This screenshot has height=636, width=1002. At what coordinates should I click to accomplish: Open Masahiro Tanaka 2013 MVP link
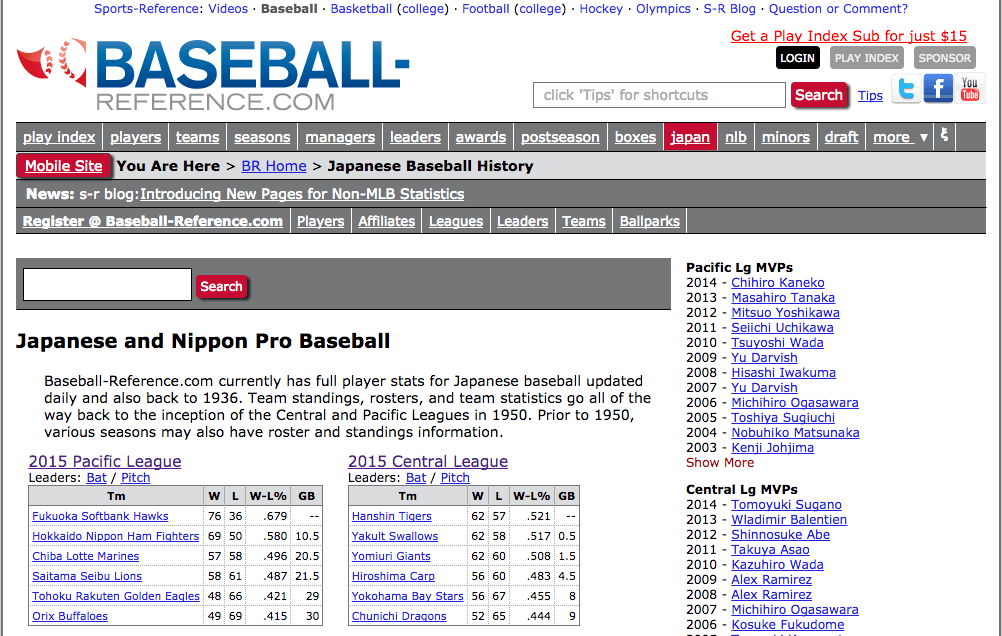click(x=783, y=298)
